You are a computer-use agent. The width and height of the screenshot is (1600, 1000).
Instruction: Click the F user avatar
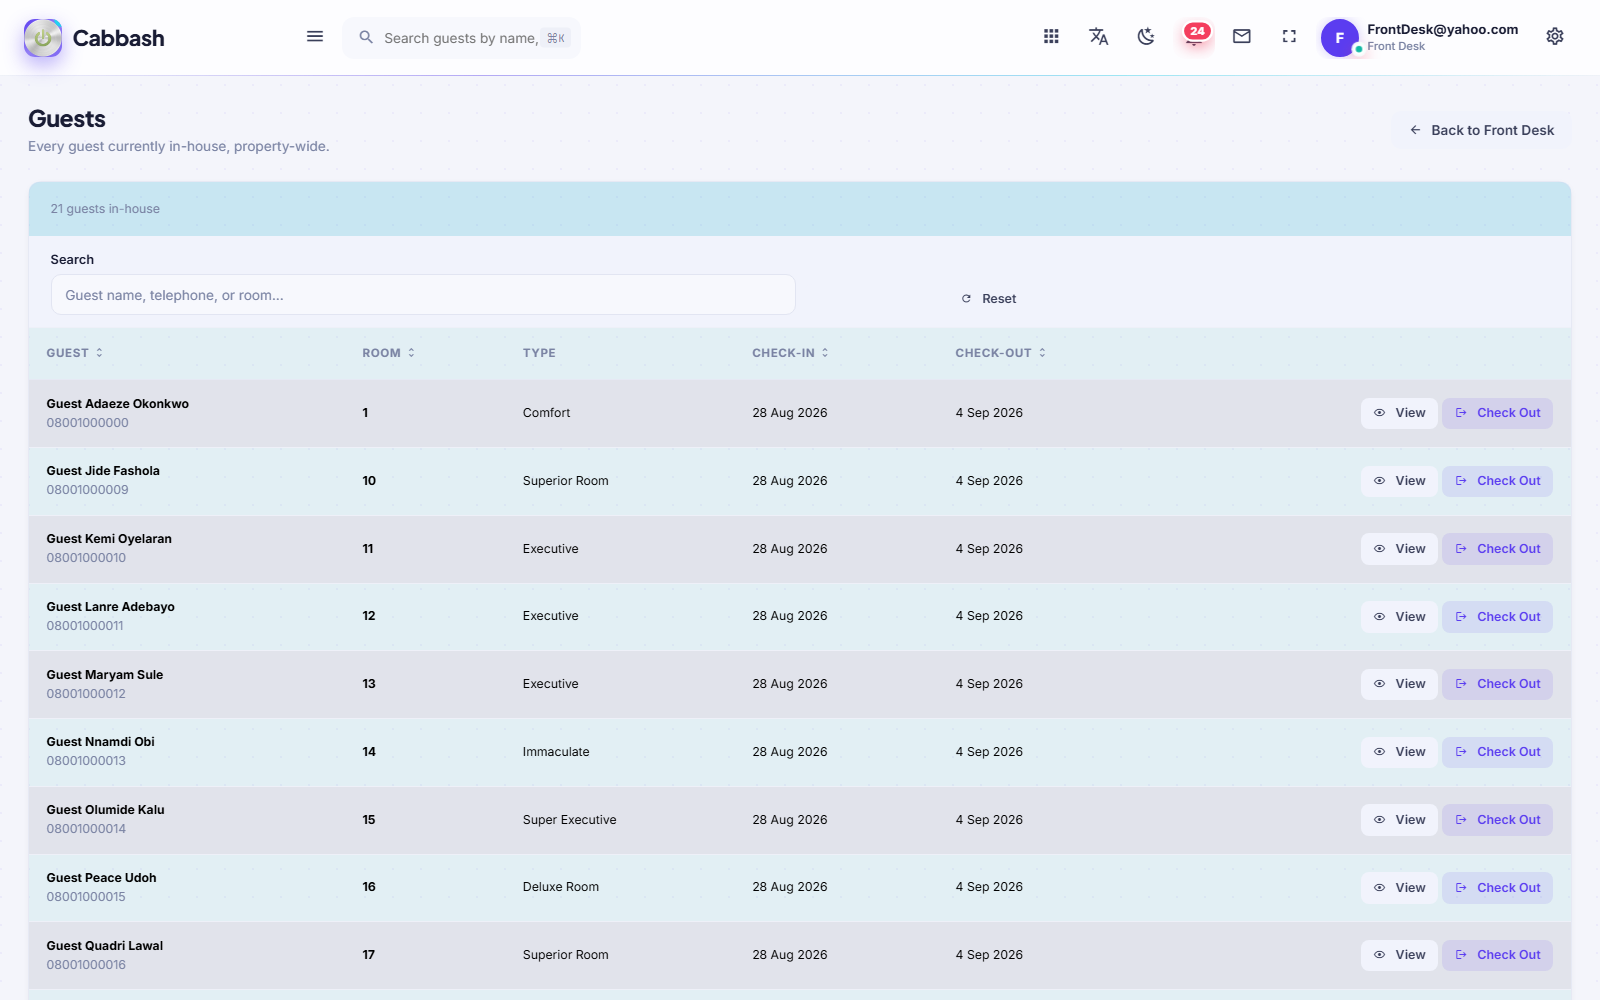[x=1340, y=38]
